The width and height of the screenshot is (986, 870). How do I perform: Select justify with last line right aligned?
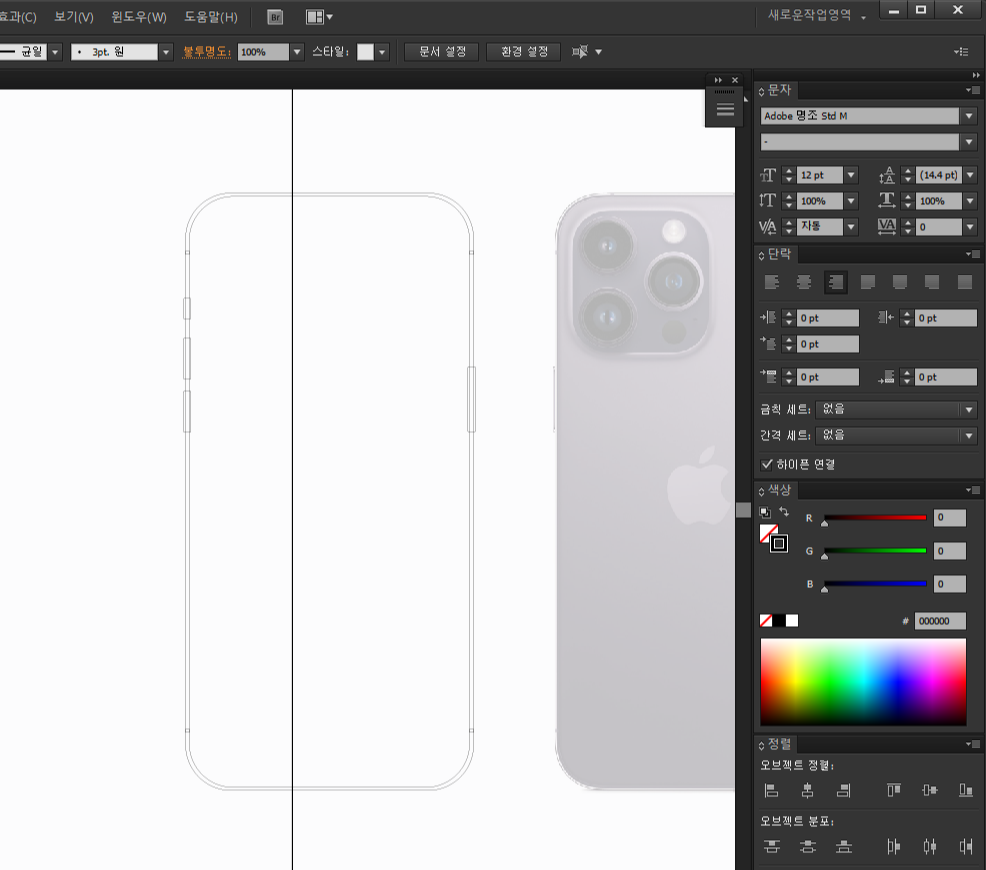tap(932, 282)
